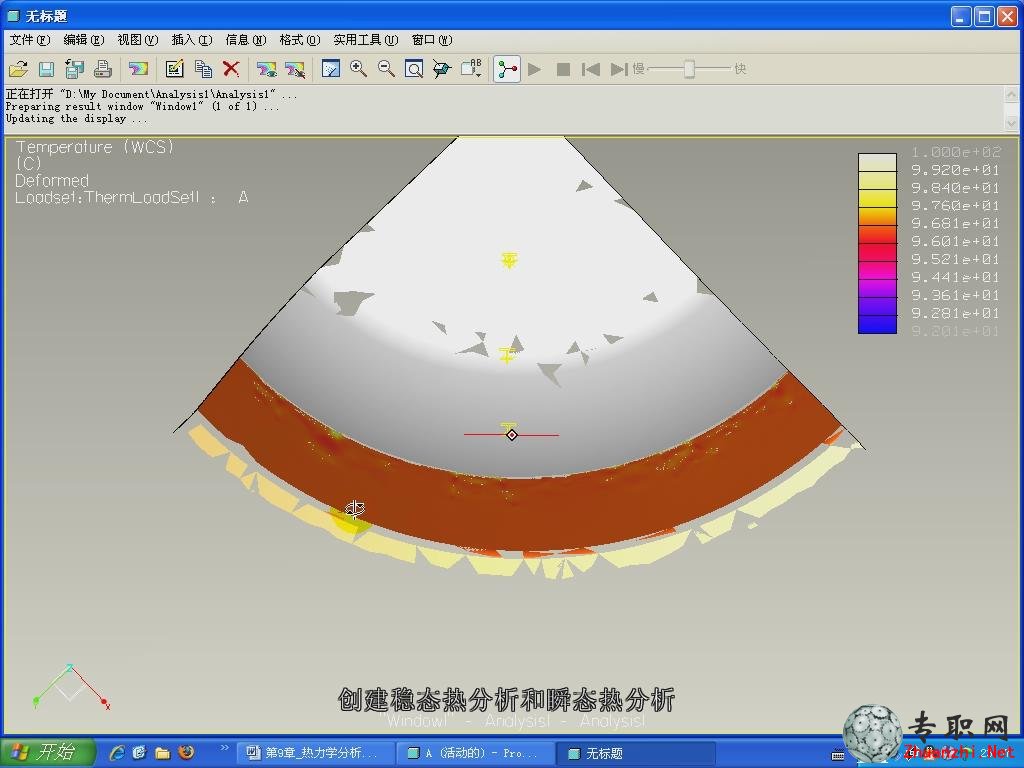Launch Firefox from quick launch
The height and width of the screenshot is (768, 1024).
point(186,752)
